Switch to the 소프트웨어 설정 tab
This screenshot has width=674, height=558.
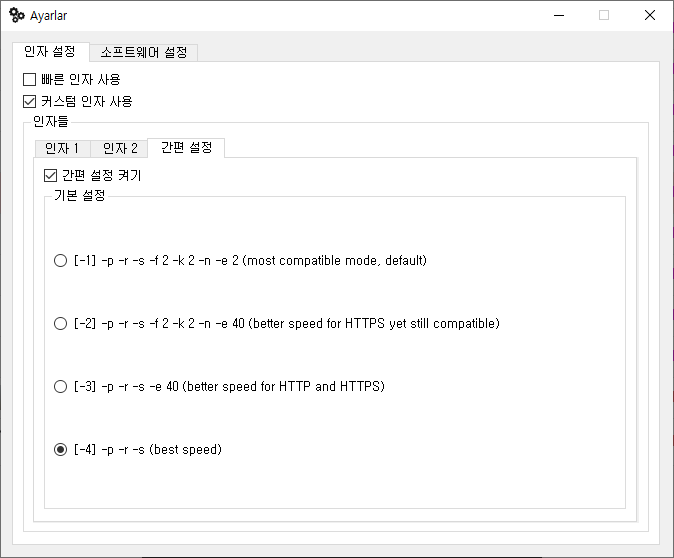(144, 52)
